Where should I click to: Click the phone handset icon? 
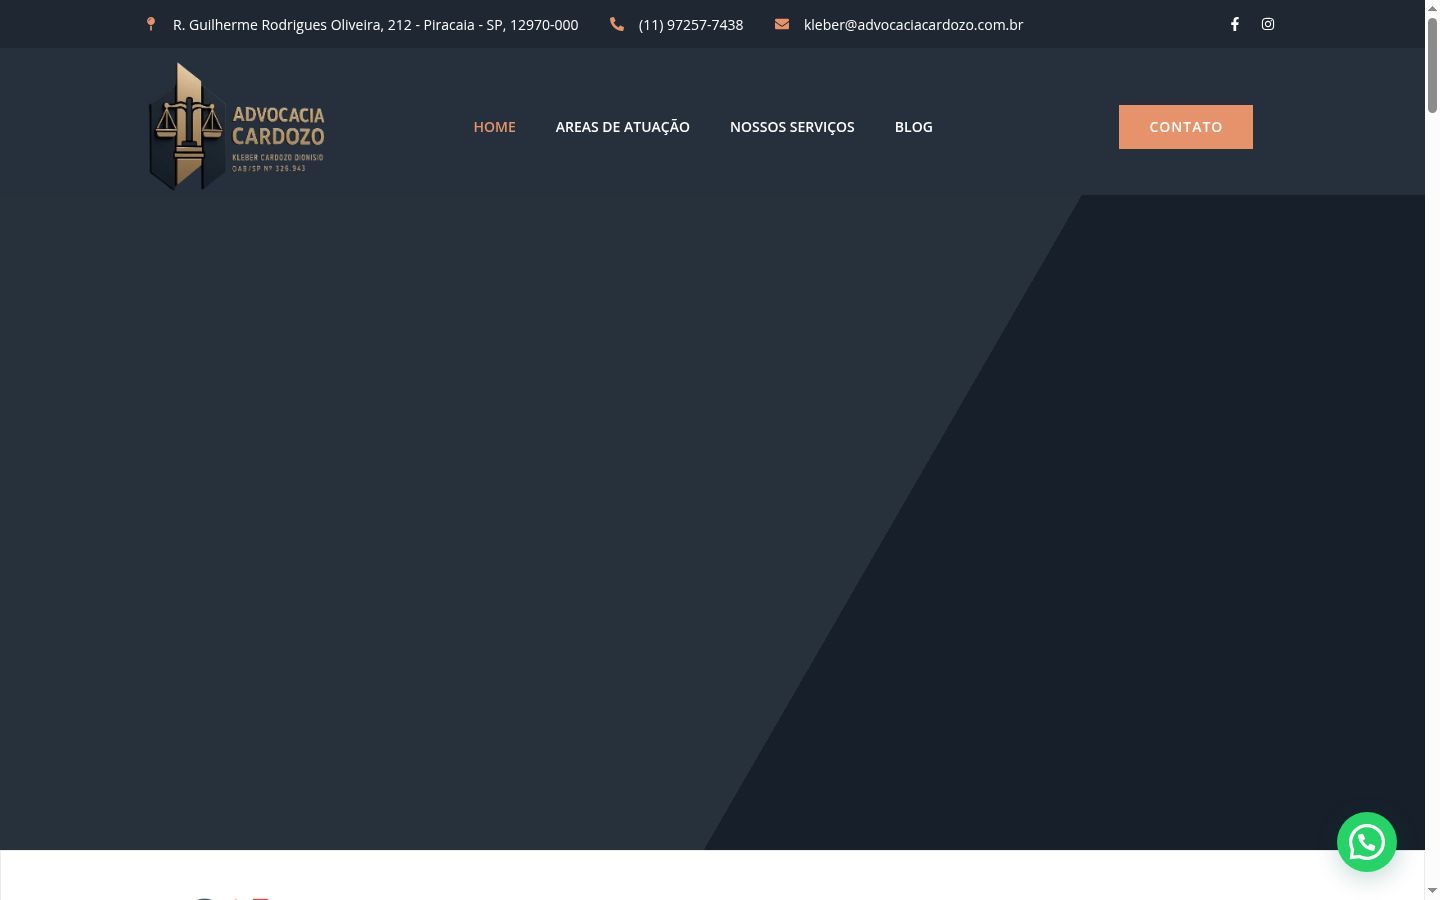point(617,24)
